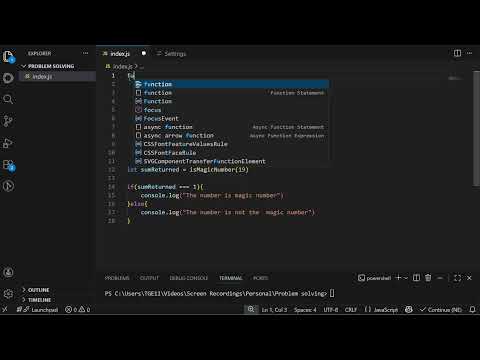Choose 'CSSFontFeatureValuesRule' suggestion
480x360 pixels.
231,144
